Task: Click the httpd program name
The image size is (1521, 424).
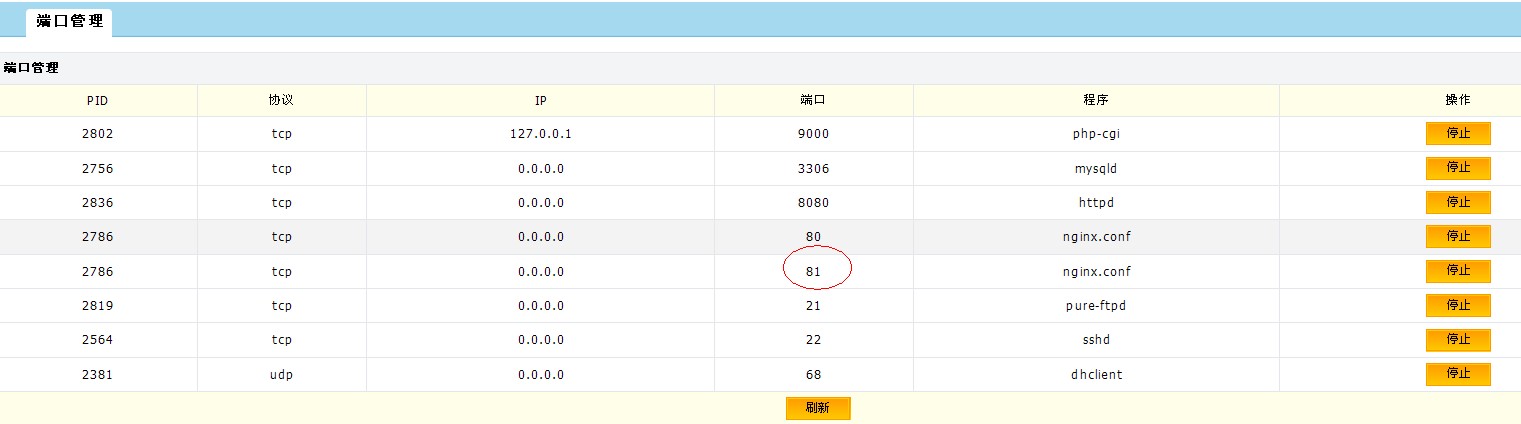Action: 1096,203
